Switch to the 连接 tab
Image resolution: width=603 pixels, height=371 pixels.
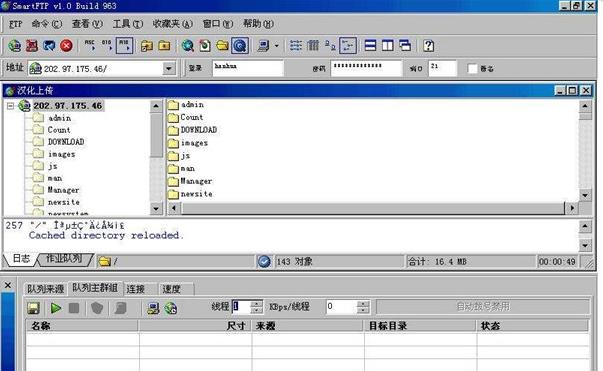pyautogui.click(x=135, y=289)
